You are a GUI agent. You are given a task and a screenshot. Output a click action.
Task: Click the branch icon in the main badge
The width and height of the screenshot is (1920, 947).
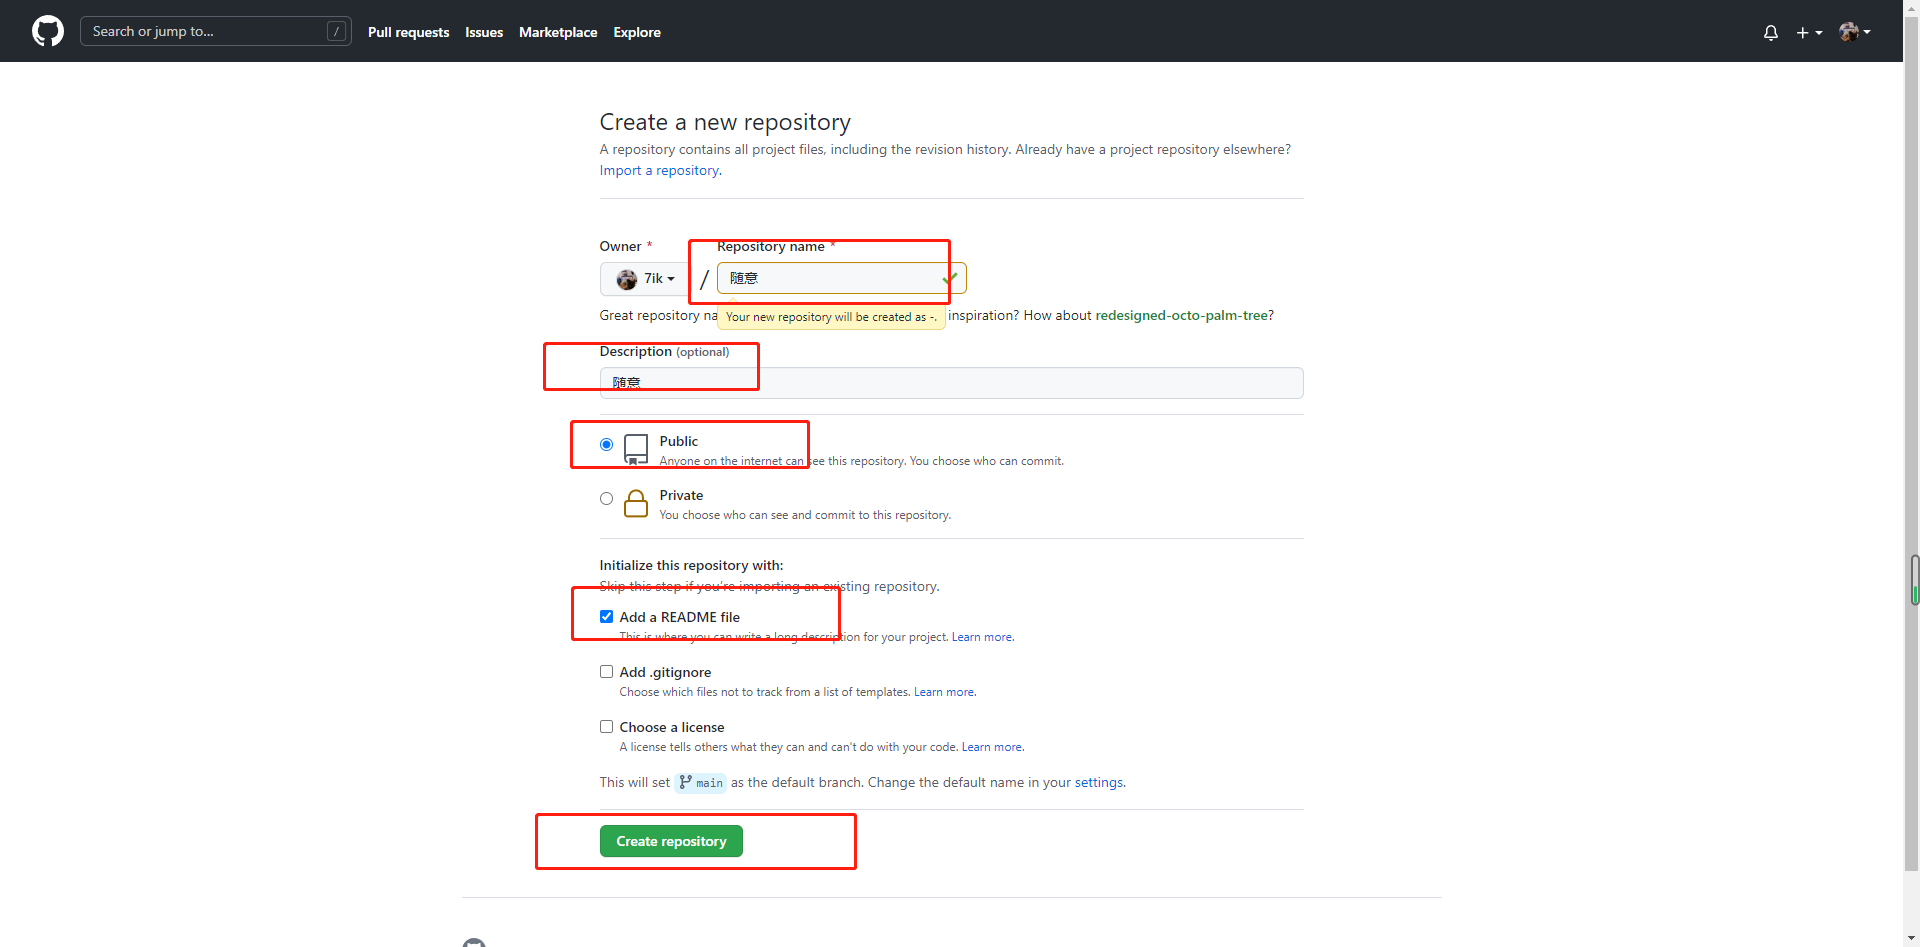click(x=686, y=783)
